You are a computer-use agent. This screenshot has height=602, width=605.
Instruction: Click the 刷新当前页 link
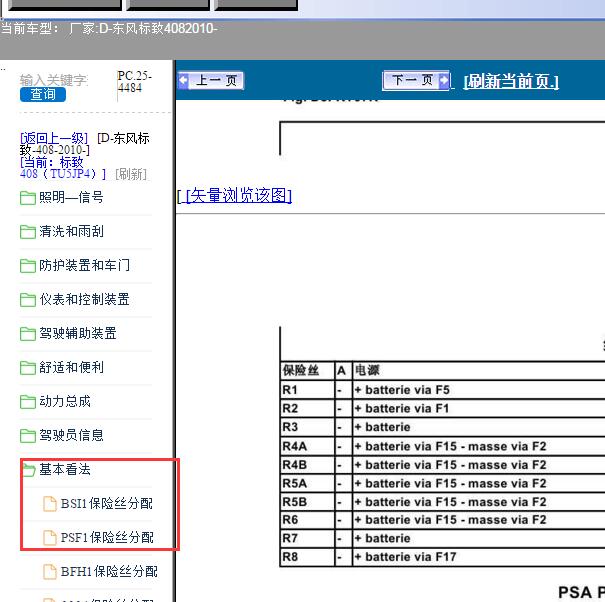point(511,81)
